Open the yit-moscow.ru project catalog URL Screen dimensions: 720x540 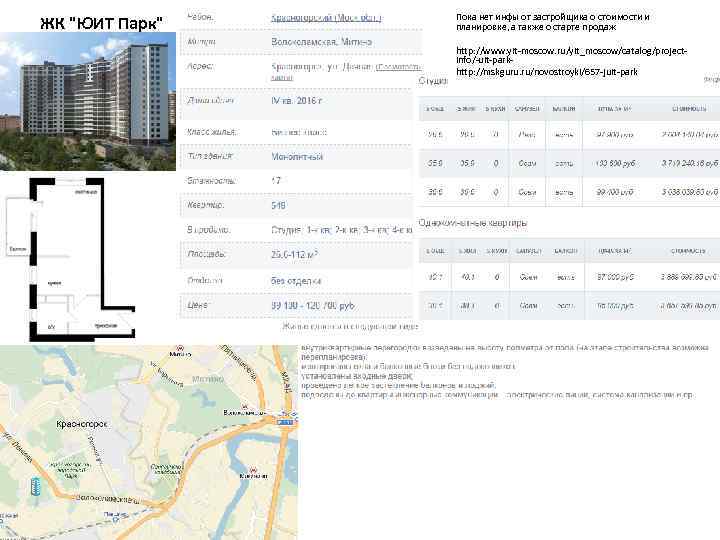(571, 55)
